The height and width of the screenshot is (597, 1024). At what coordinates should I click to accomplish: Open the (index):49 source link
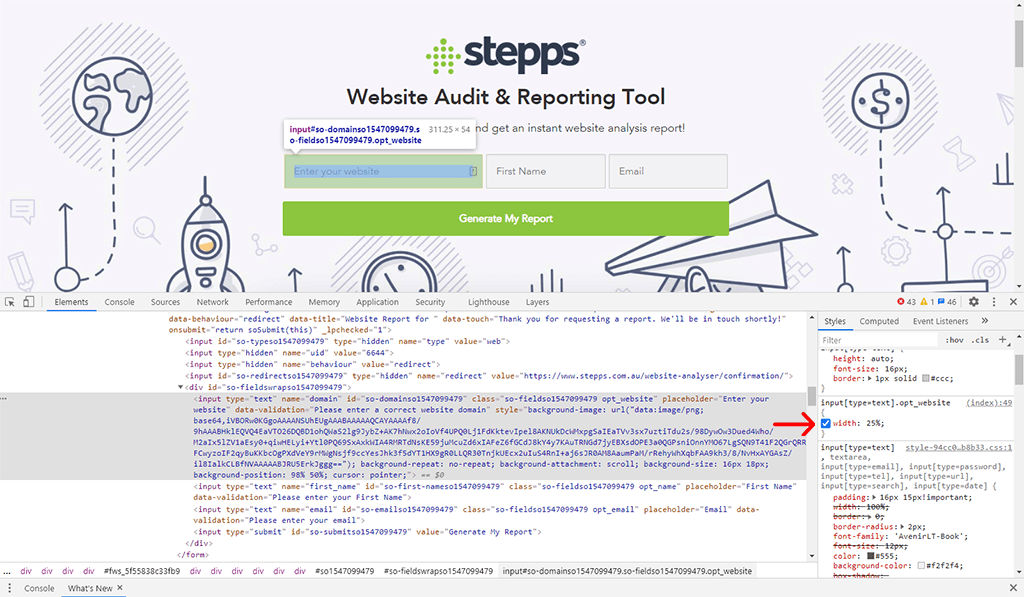(989, 403)
